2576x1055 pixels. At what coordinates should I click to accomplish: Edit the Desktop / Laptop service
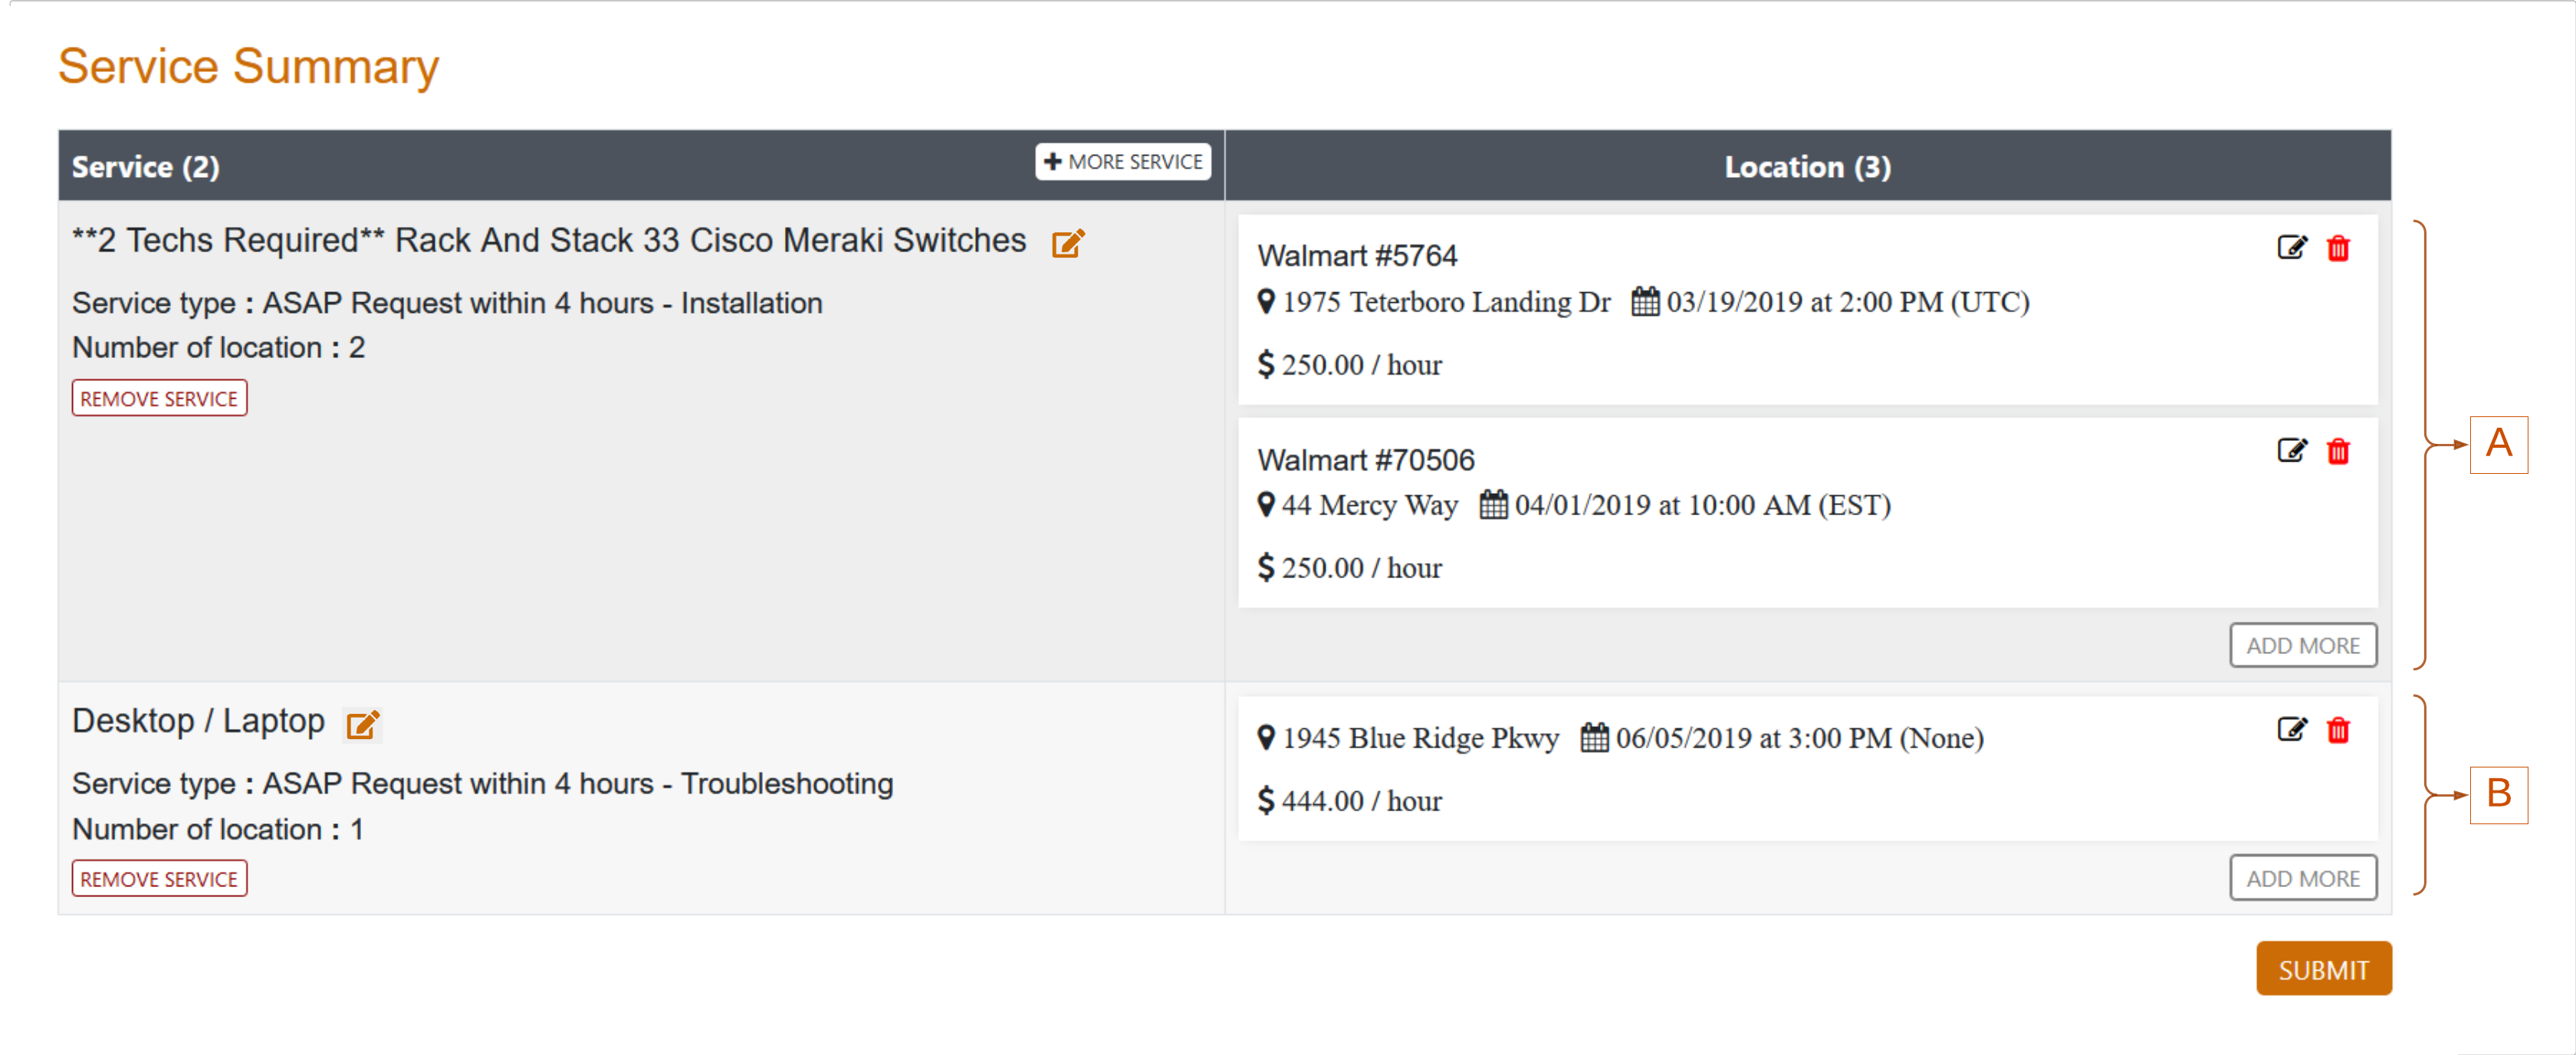coord(362,724)
